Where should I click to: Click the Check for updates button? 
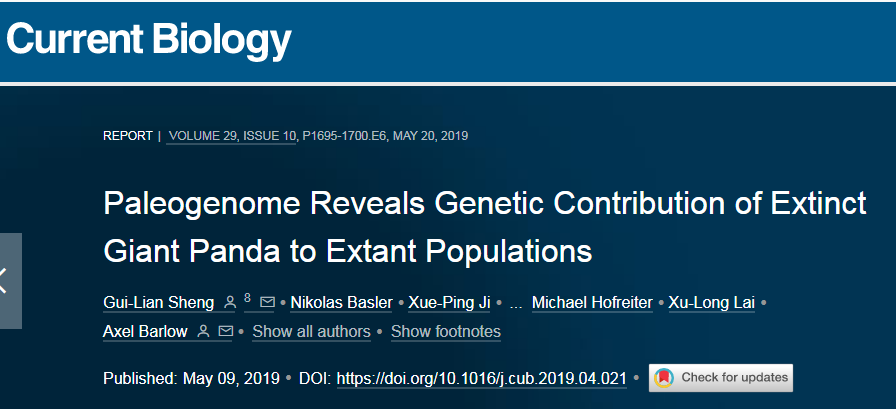[x=721, y=378]
